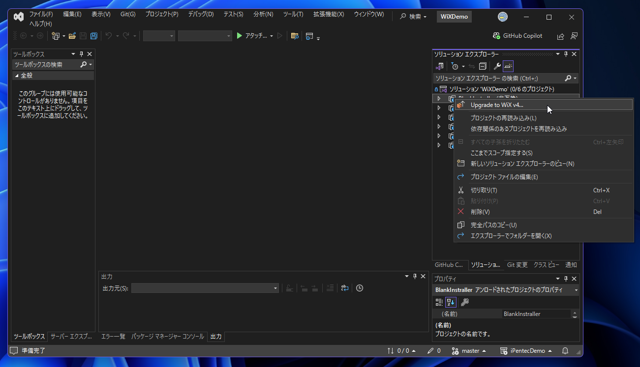Open the 拡張機能(X) menu
The width and height of the screenshot is (640, 367).
click(x=329, y=14)
